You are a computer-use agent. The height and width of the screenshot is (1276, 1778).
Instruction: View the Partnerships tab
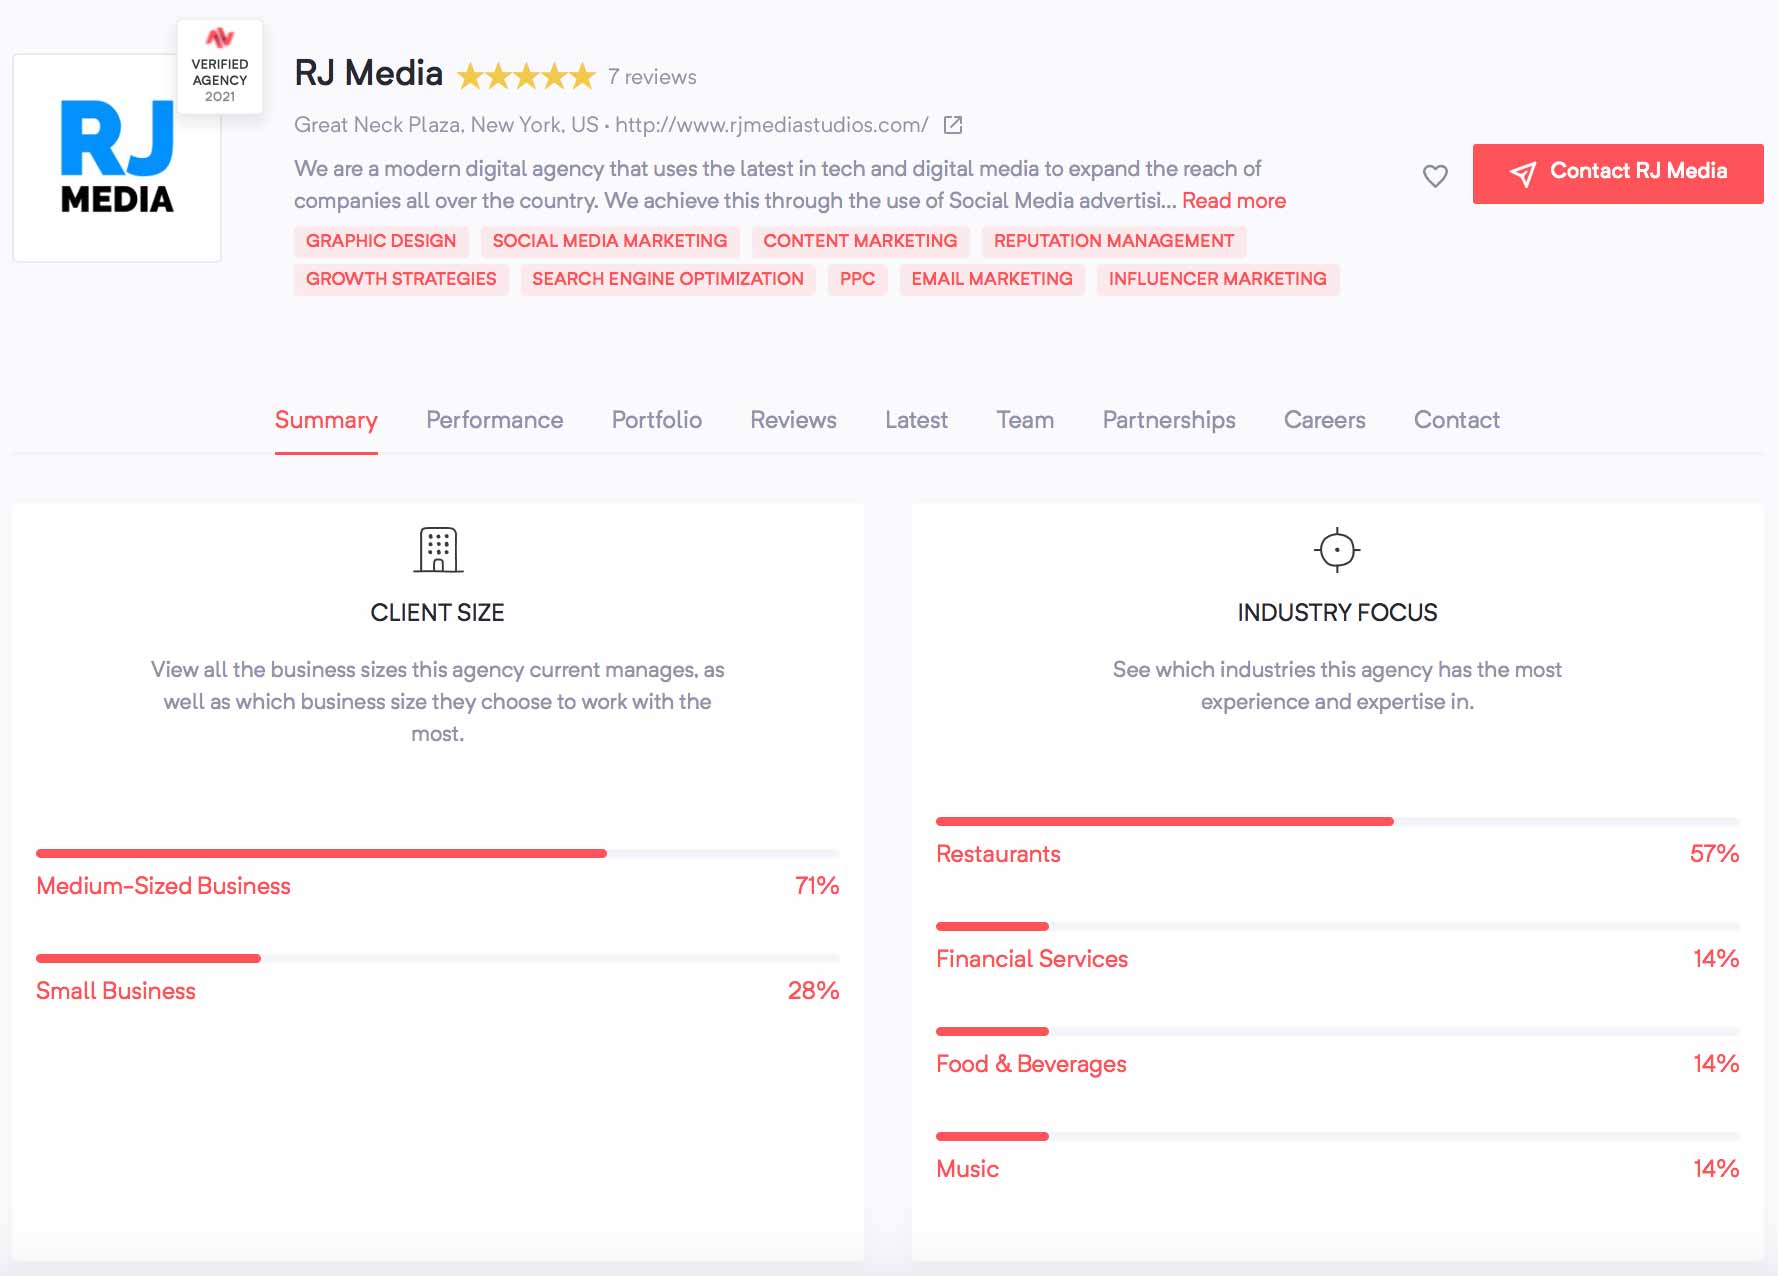pyautogui.click(x=1169, y=420)
